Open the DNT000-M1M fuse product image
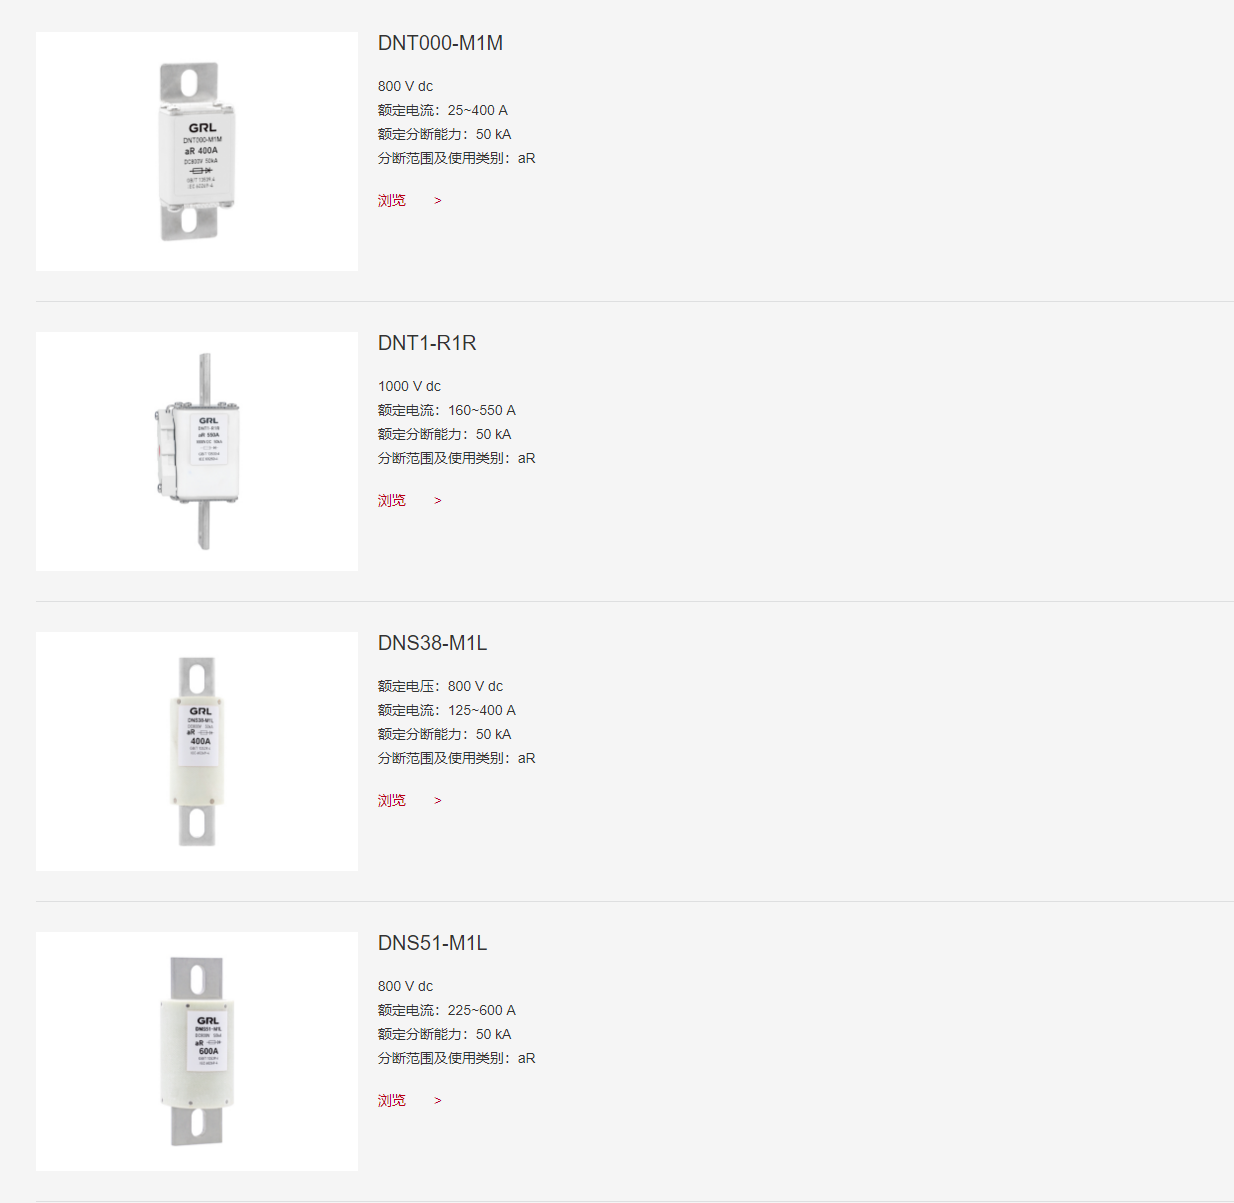 (197, 151)
